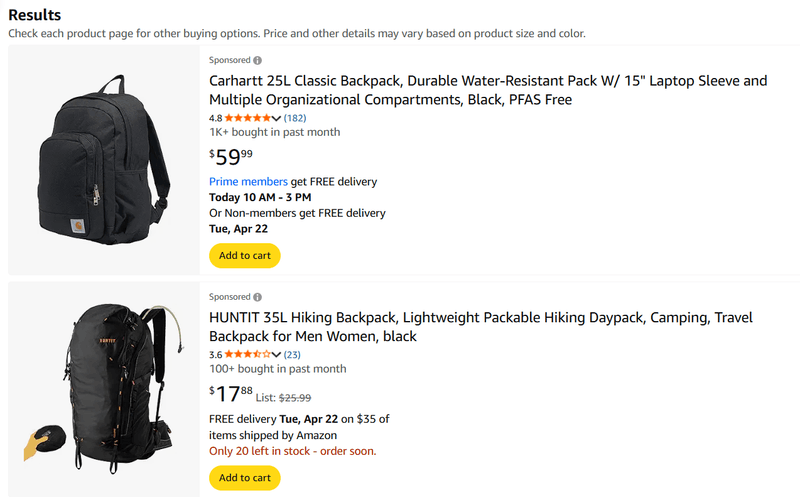This screenshot has width=800, height=497.
Task: Click the info icon beside HUNTIT Sponsored label
Action: (258, 297)
